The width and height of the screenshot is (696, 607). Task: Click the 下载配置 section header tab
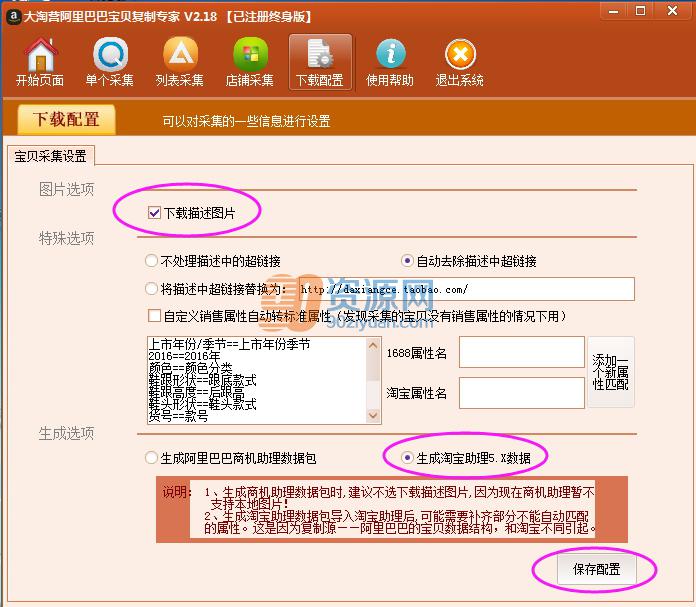[66, 119]
